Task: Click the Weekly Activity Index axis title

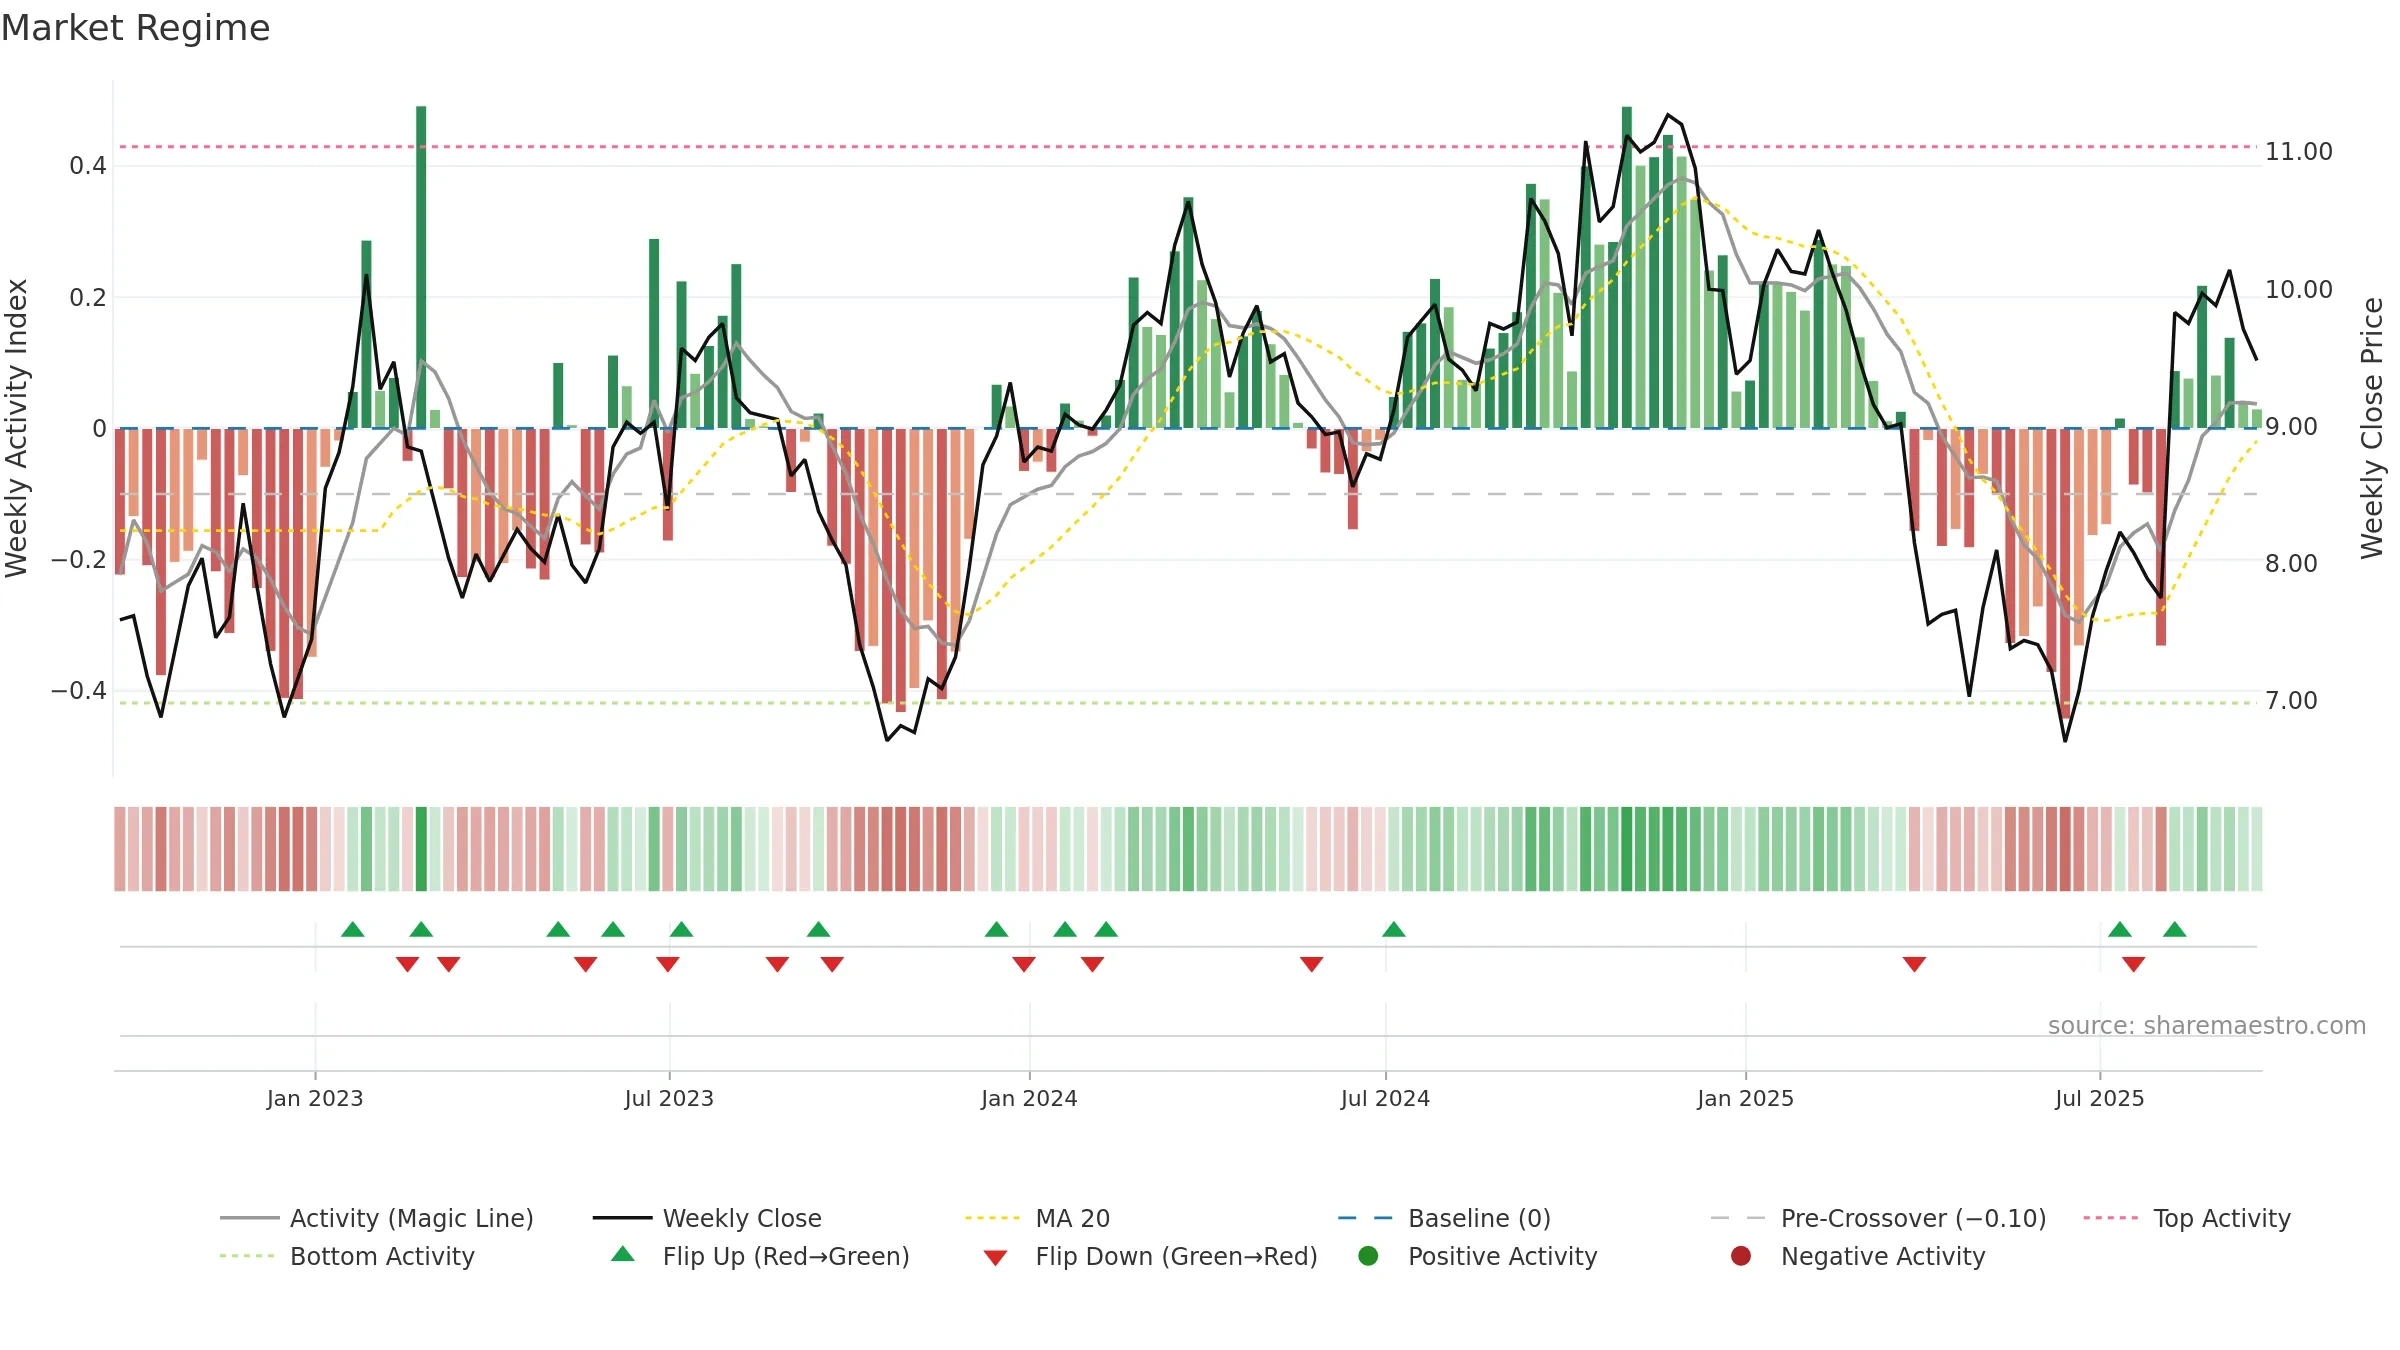Action: pyautogui.click(x=16, y=428)
